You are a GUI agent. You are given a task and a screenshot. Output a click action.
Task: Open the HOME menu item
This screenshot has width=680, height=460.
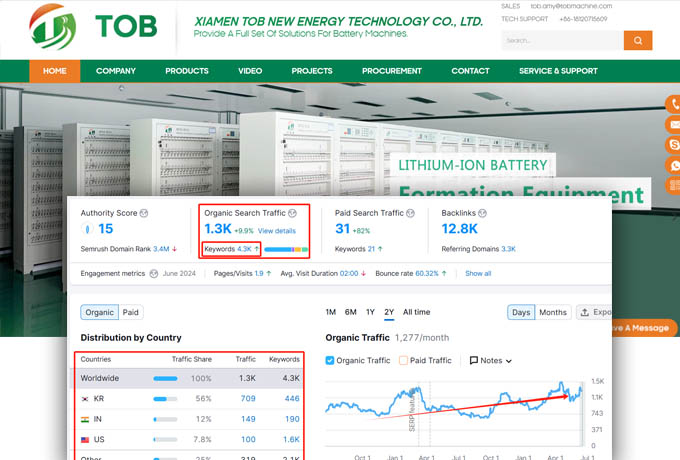point(55,71)
